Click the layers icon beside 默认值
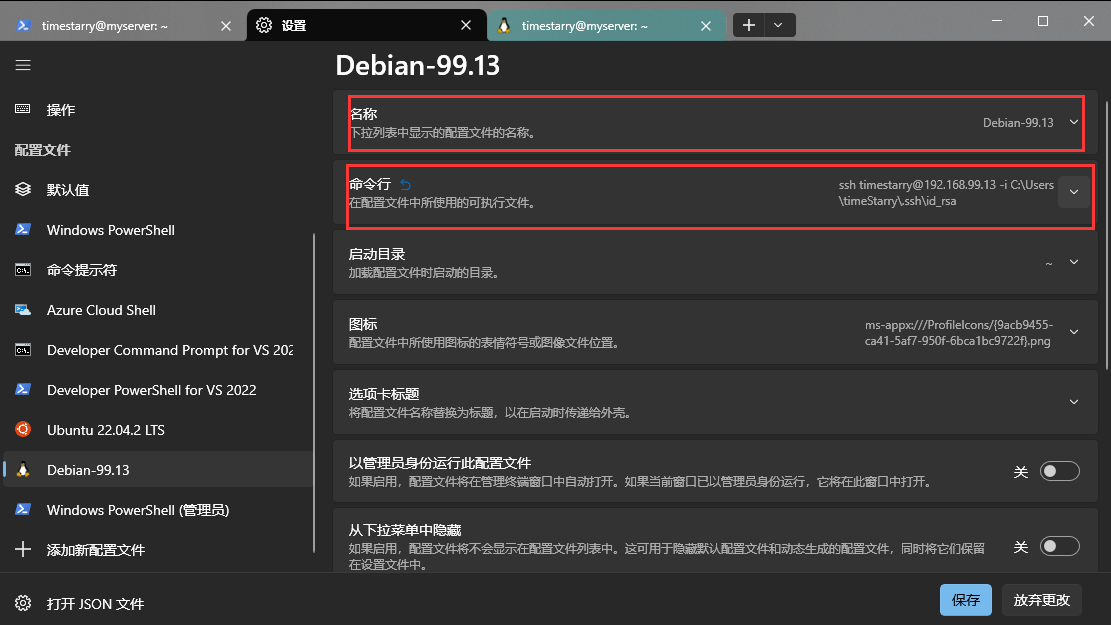 click(23, 189)
